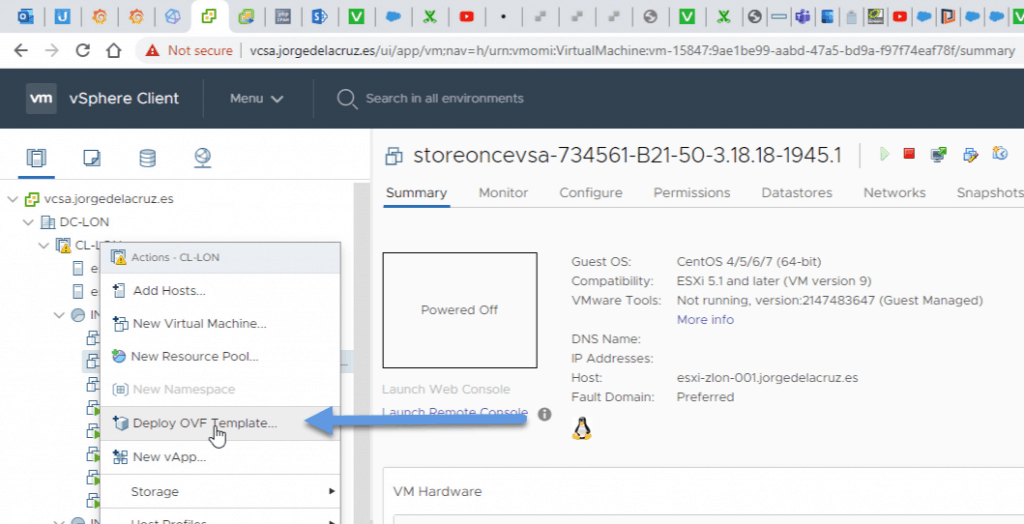Screen dimensions: 1024x524
Task: Click Search in all environments field
Action: (444, 99)
